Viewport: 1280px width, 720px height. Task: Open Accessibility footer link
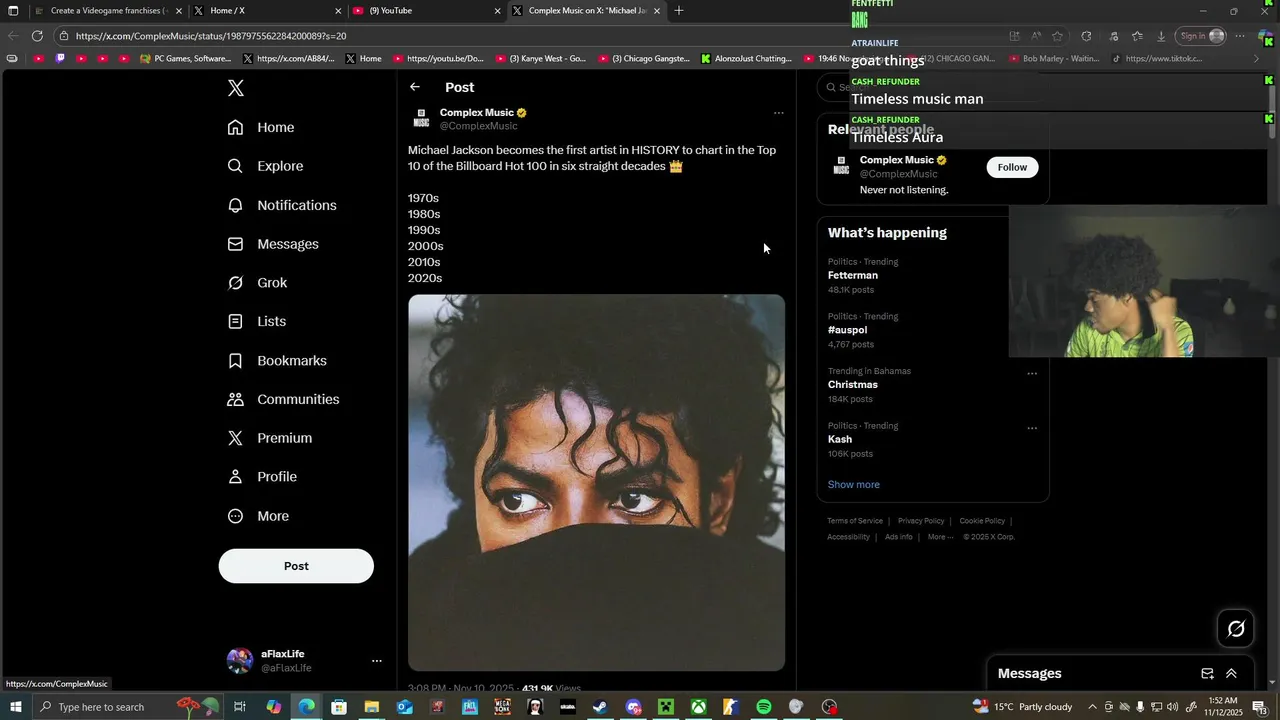click(x=848, y=537)
